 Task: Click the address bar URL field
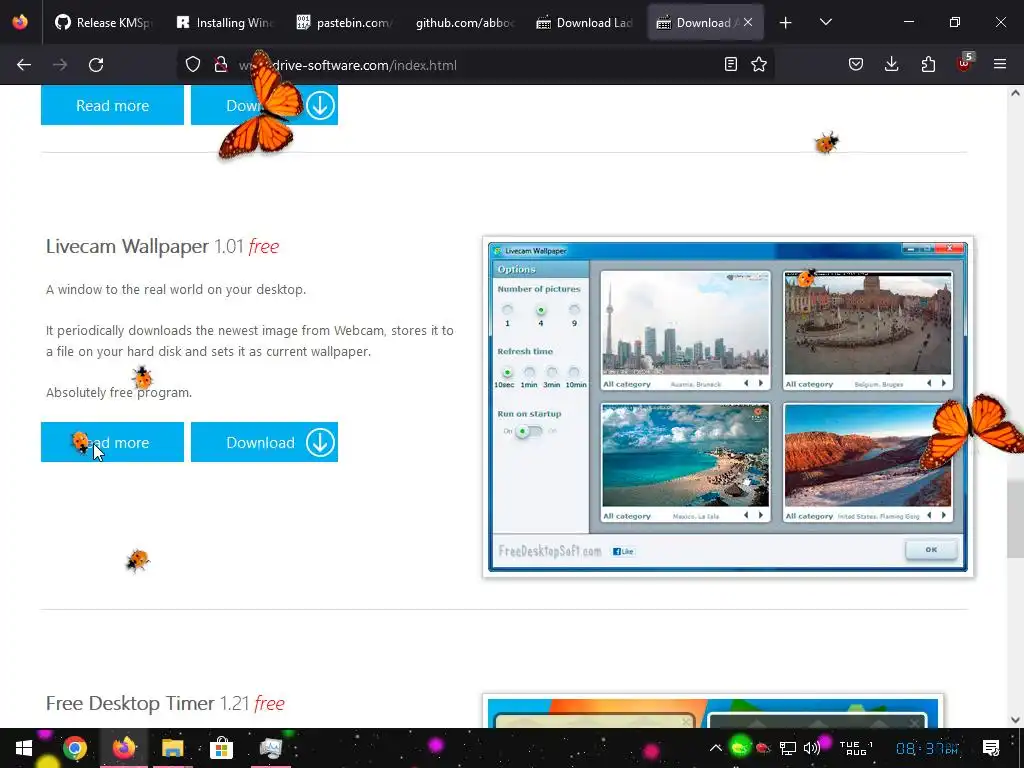[477, 65]
